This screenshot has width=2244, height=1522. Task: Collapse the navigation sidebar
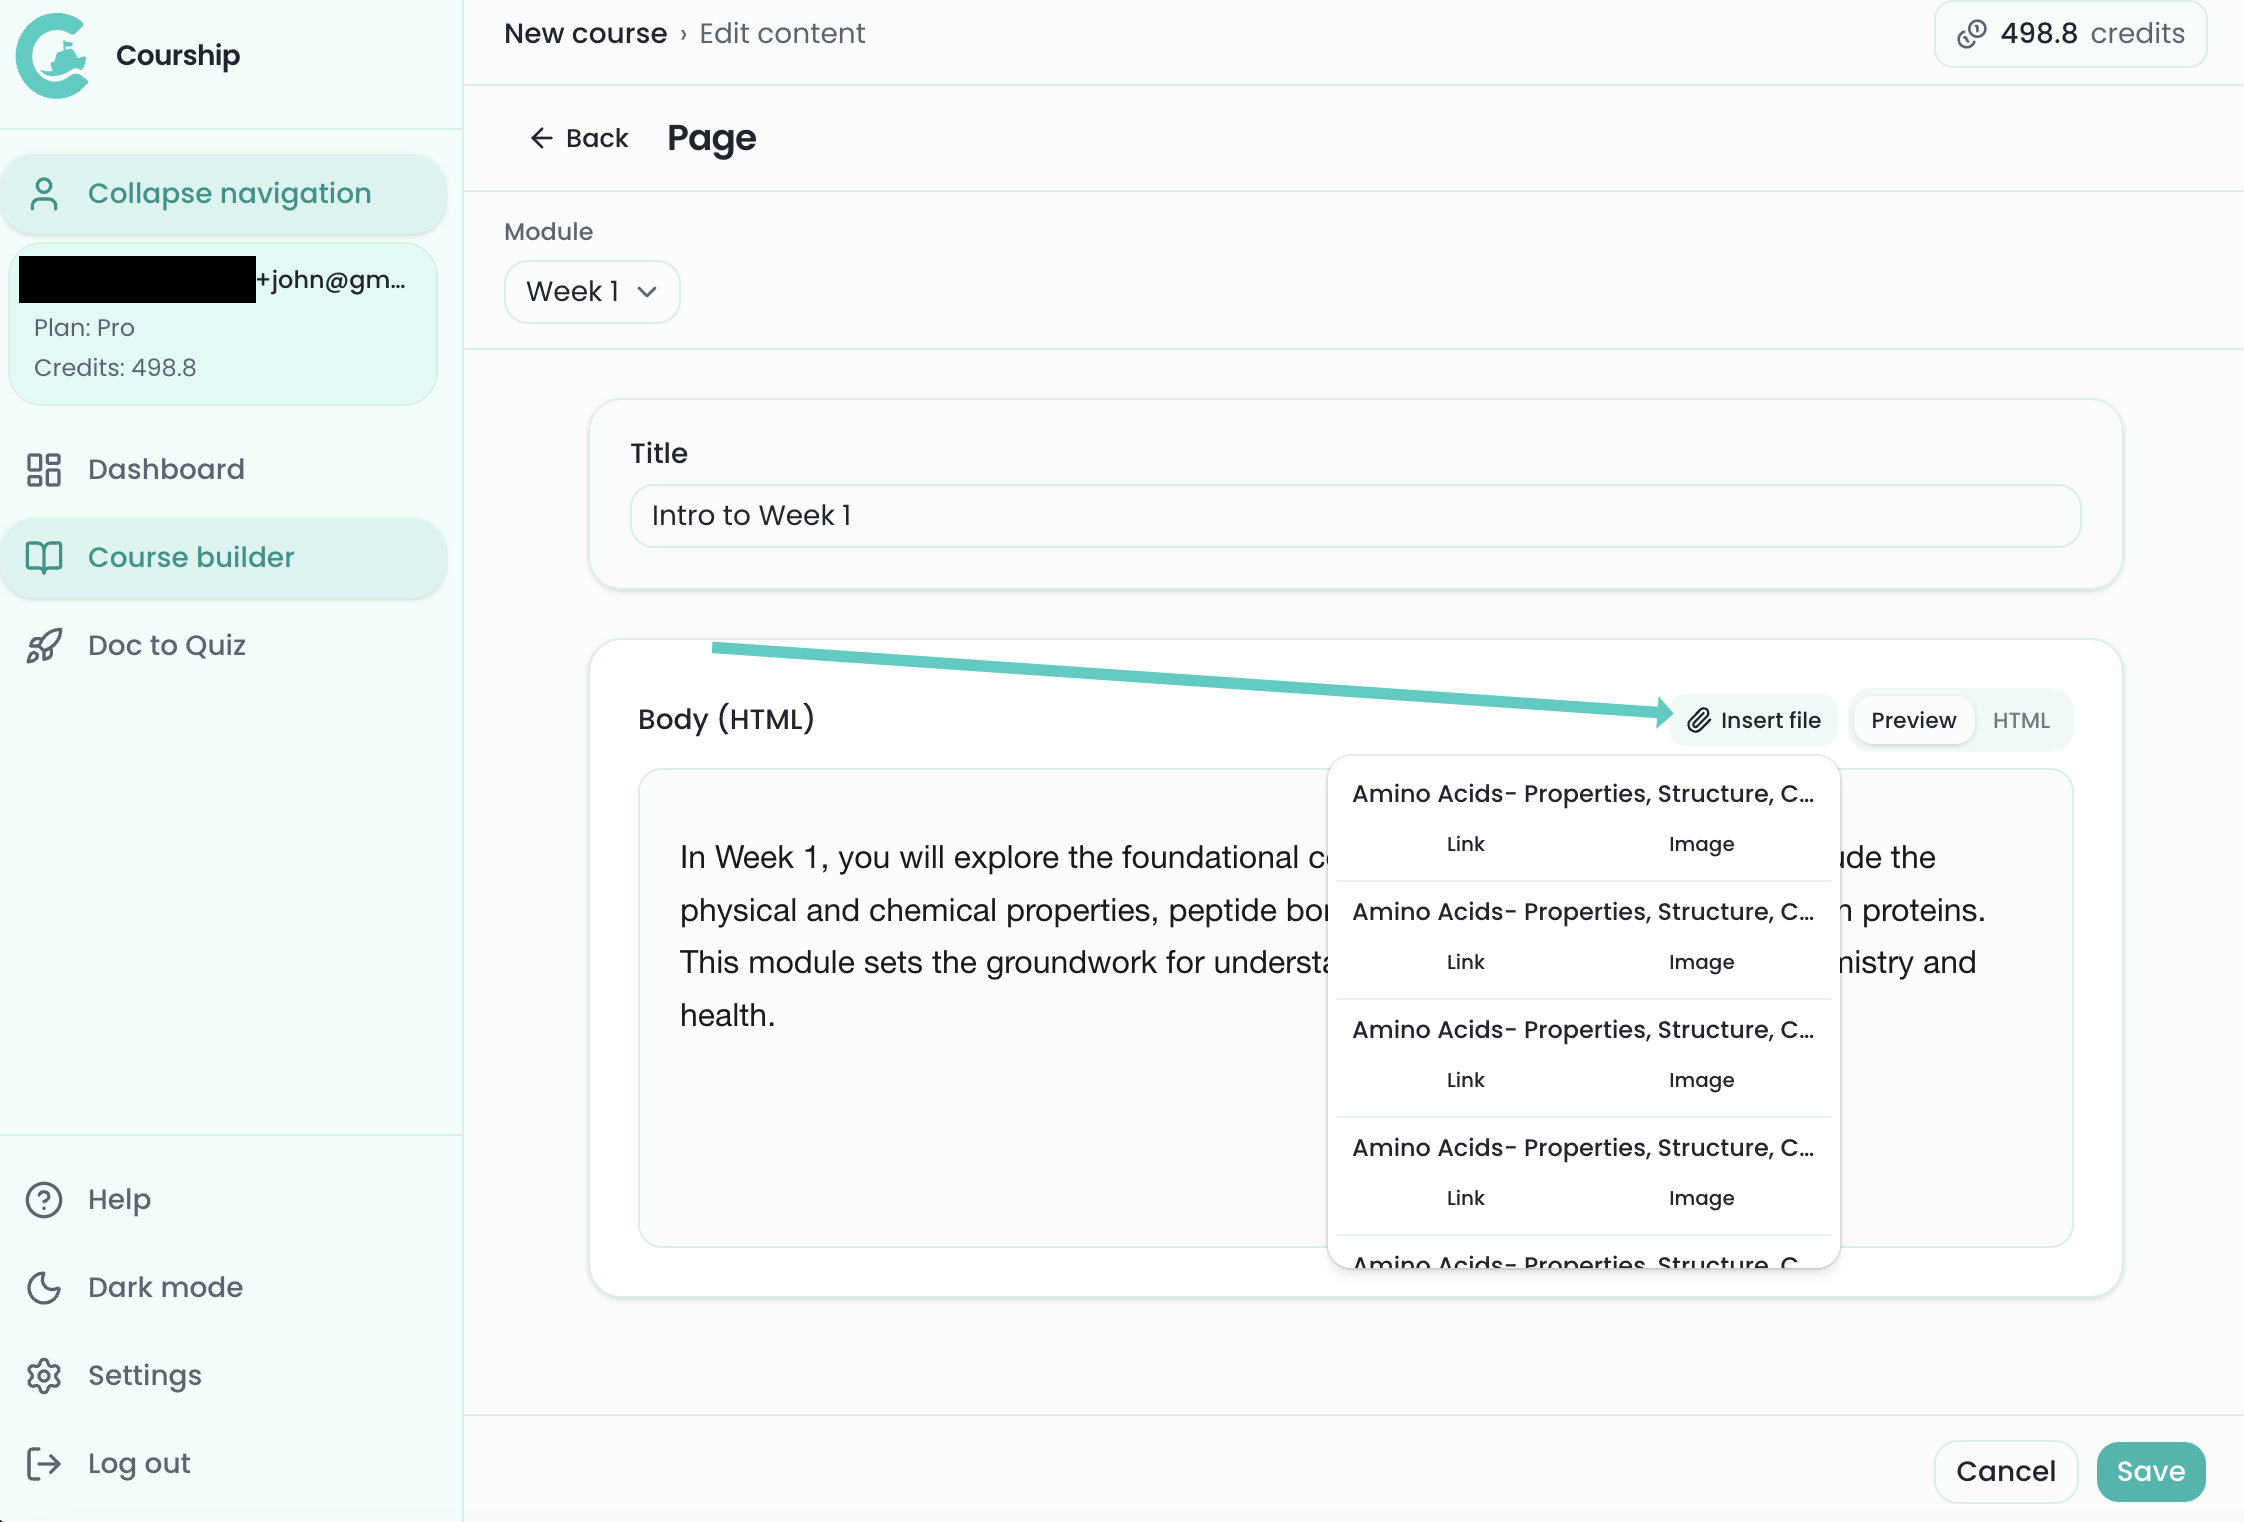[223, 194]
